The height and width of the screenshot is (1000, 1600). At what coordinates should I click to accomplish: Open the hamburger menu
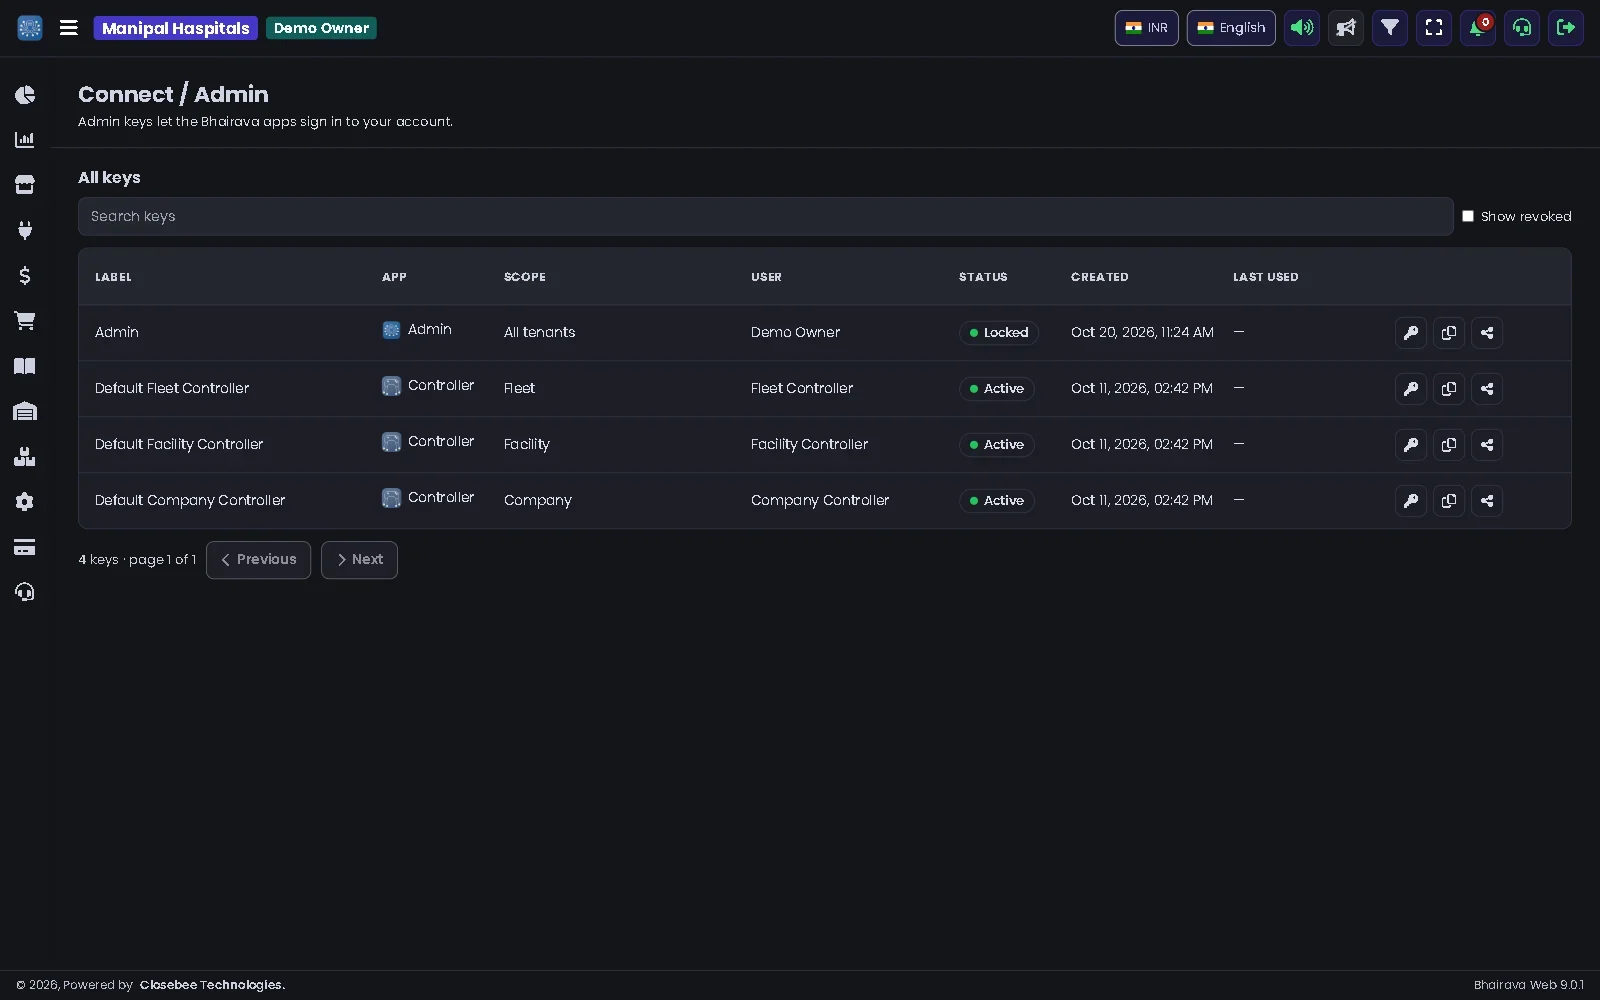tap(68, 28)
